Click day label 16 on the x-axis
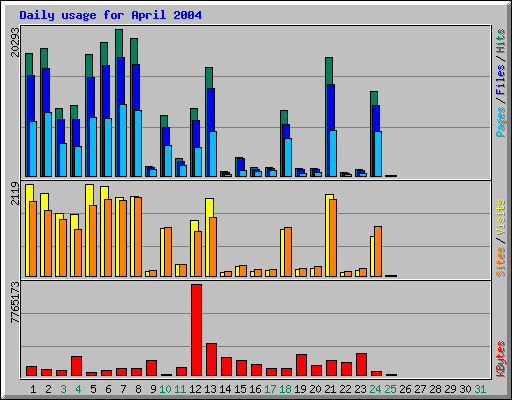The image size is (512, 400). pos(255,389)
